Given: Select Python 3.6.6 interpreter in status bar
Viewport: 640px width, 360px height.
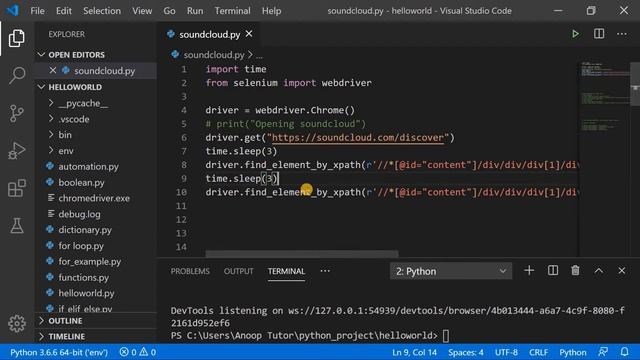Looking at the screenshot, I should 59,352.
